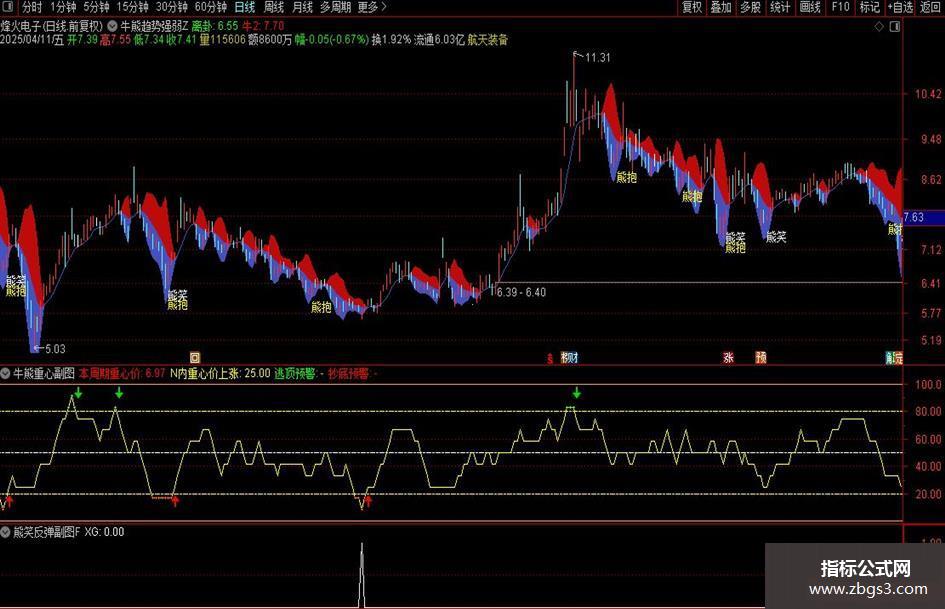The image size is (945, 609).
Task: Select the 60分钟 period tab
Action: (211, 7)
